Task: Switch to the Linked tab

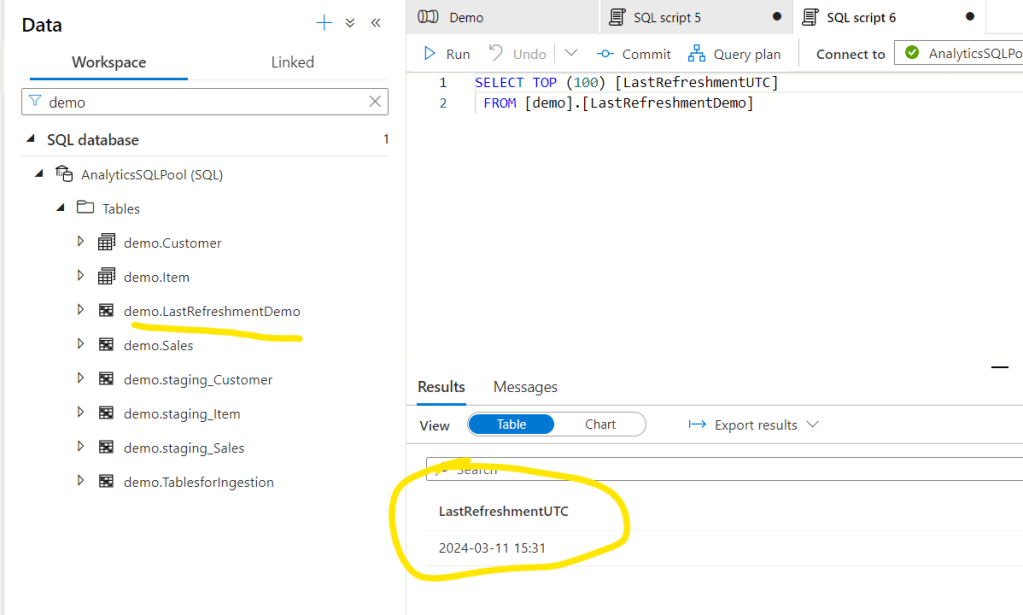Action: coord(292,62)
